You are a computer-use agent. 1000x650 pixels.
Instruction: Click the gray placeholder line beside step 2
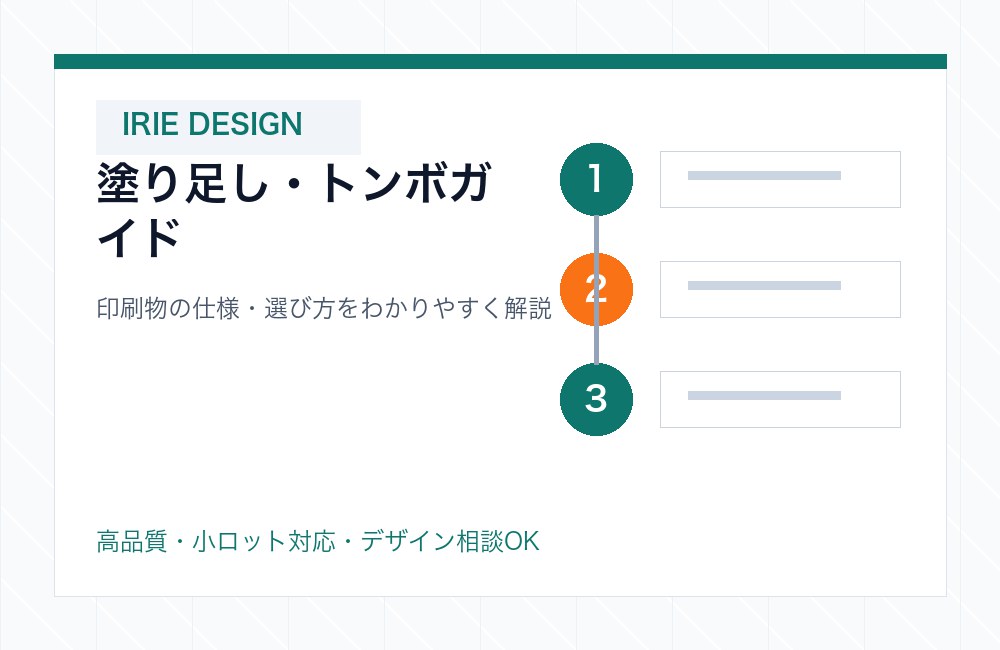pos(764,286)
